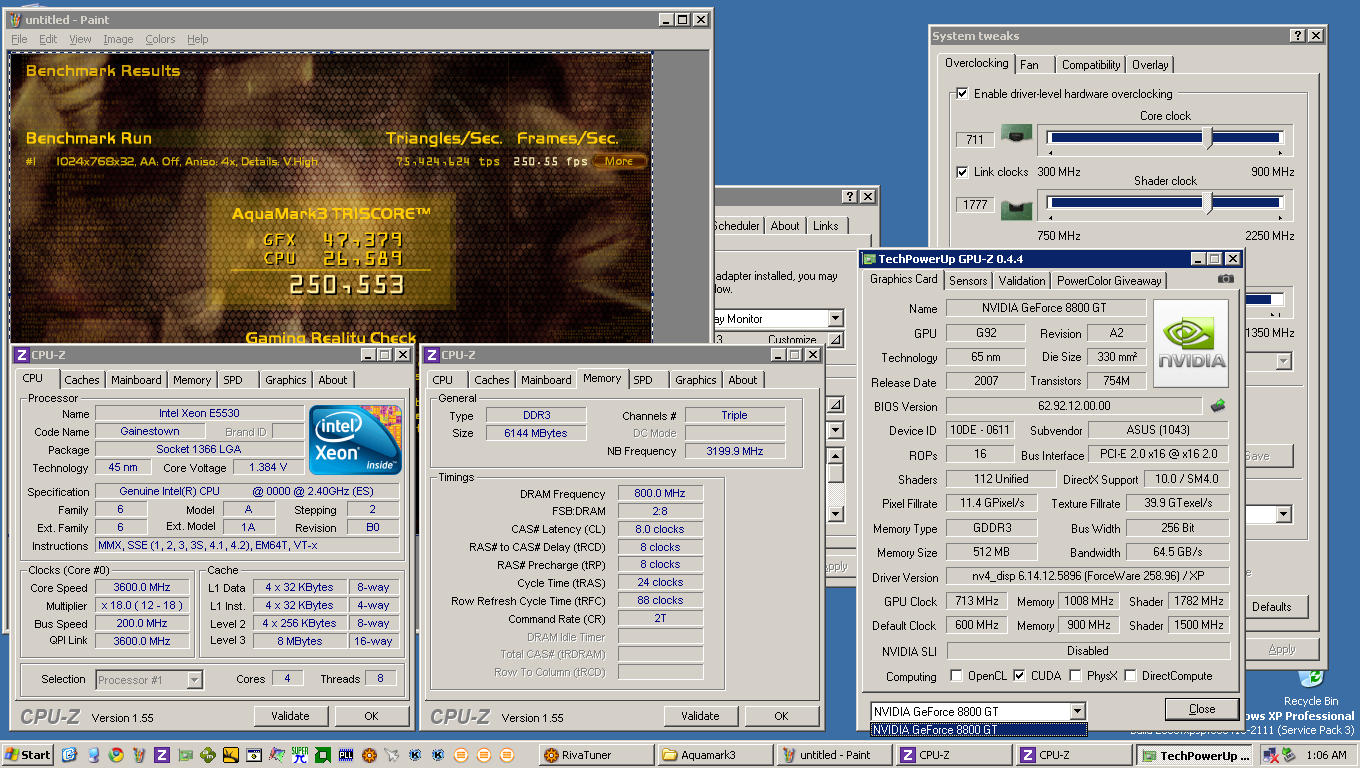Toggle Enable driver-level hardware overclocking
The width and height of the screenshot is (1360, 768).
coord(962,94)
